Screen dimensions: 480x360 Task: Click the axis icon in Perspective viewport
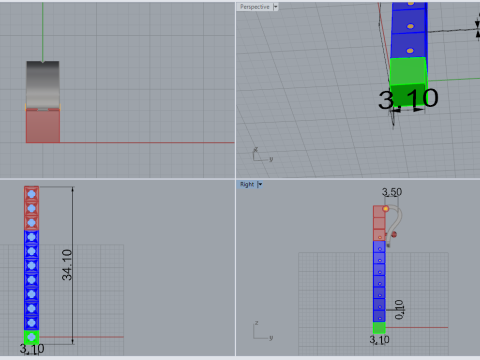[x=263, y=155]
